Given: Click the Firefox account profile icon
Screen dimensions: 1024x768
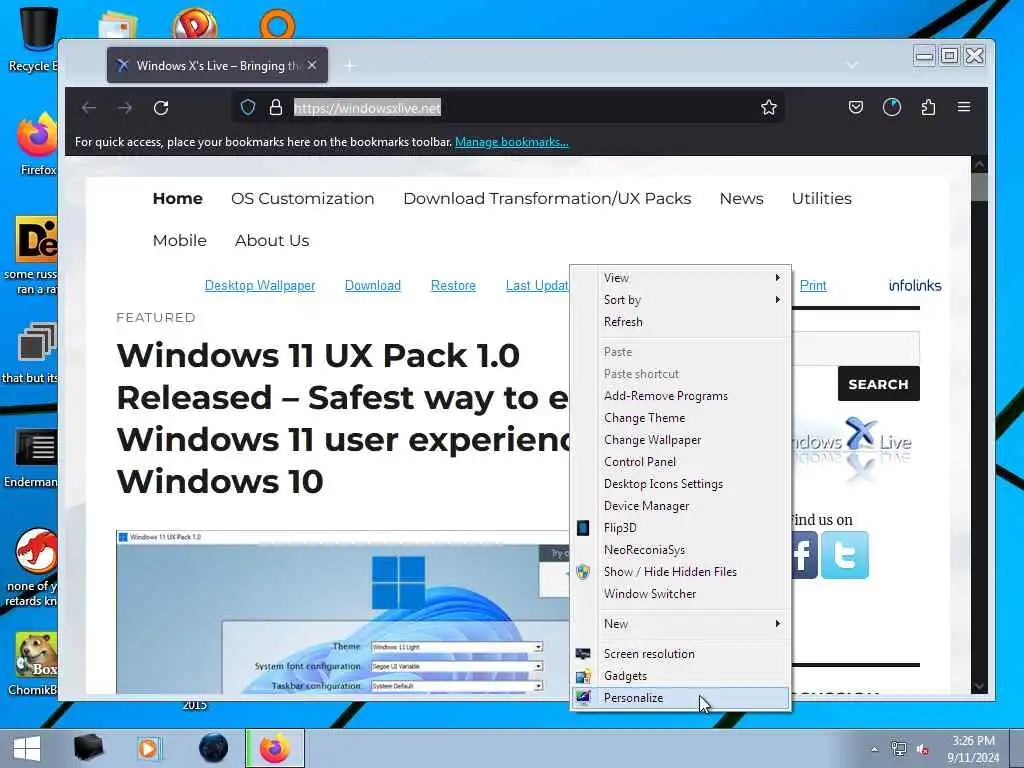Looking at the screenshot, I should 892,107.
